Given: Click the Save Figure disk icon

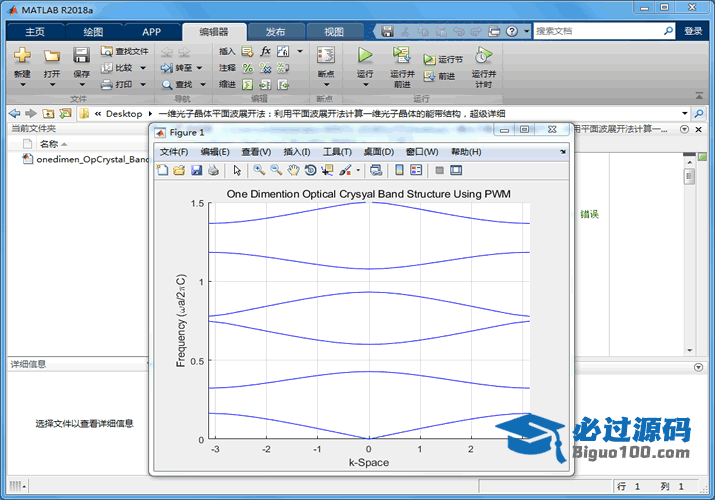Looking at the screenshot, I should click(197, 170).
